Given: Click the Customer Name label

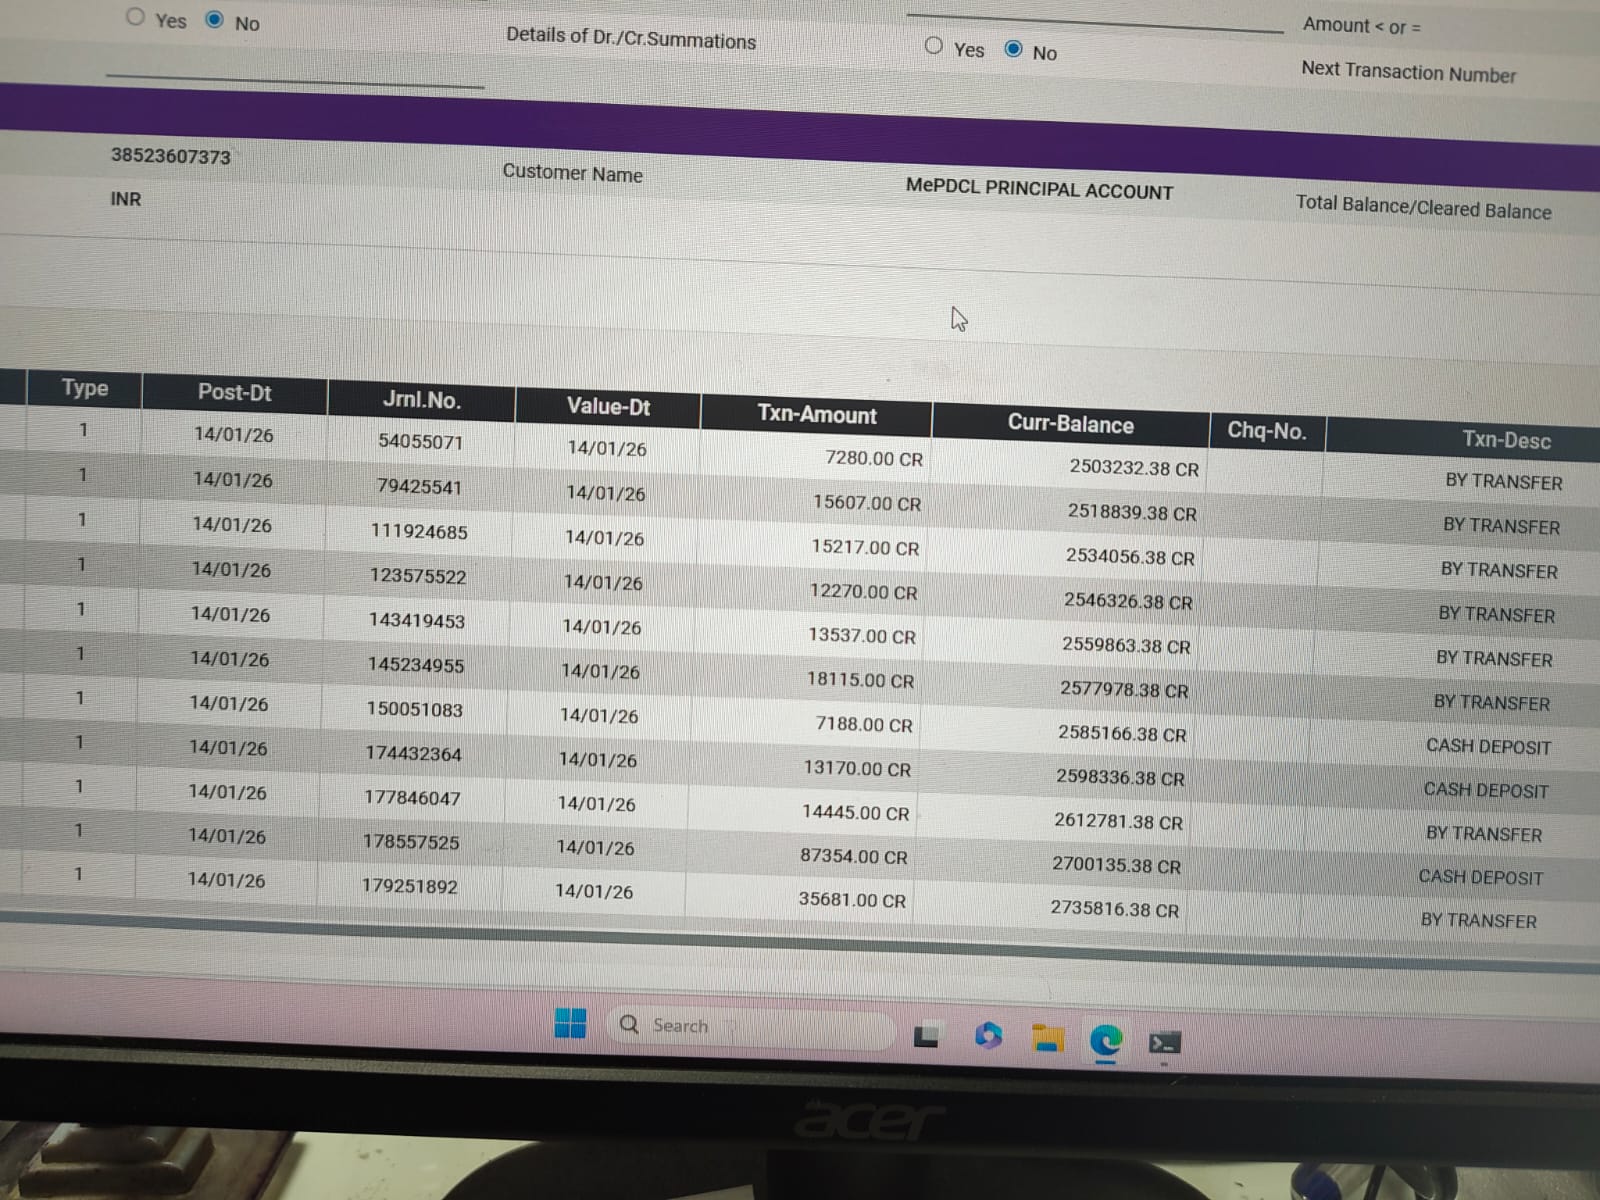Looking at the screenshot, I should (x=572, y=172).
